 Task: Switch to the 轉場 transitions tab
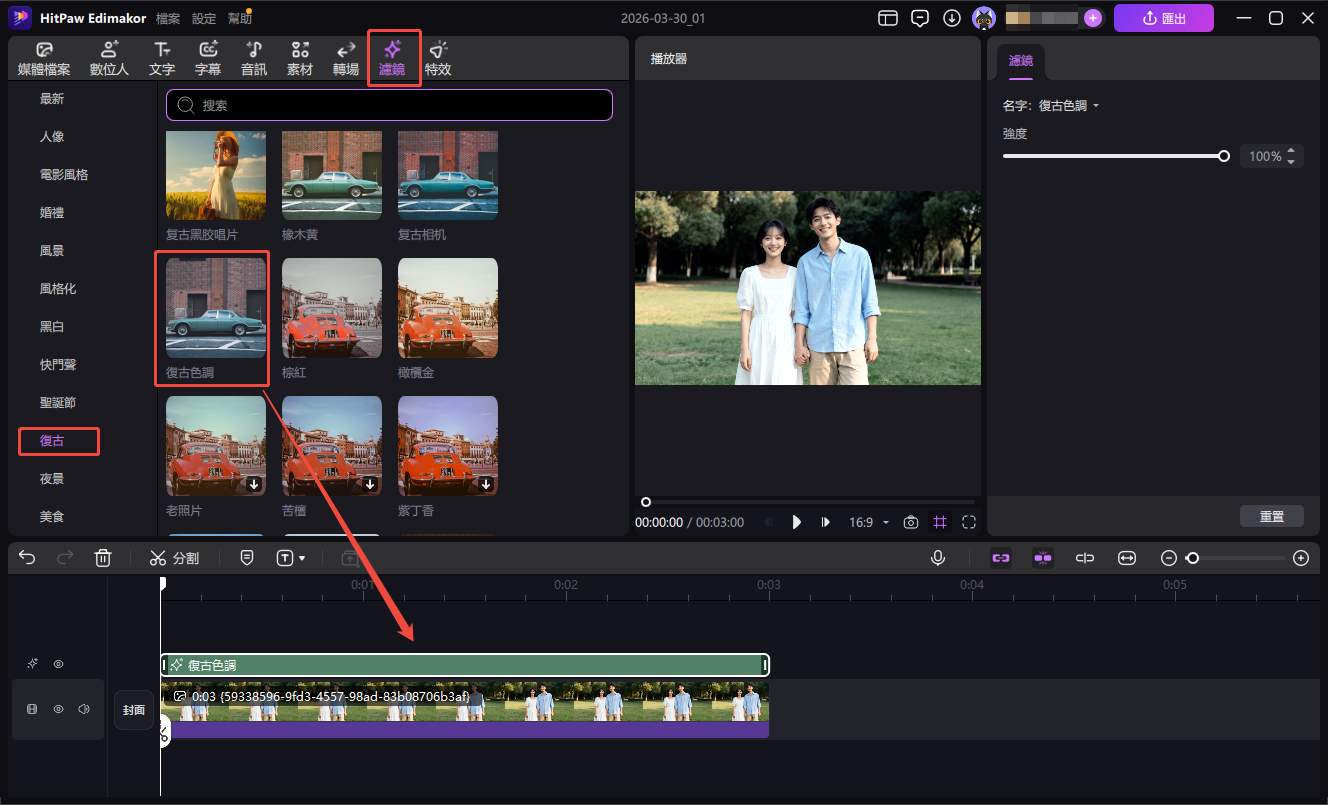(346, 58)
